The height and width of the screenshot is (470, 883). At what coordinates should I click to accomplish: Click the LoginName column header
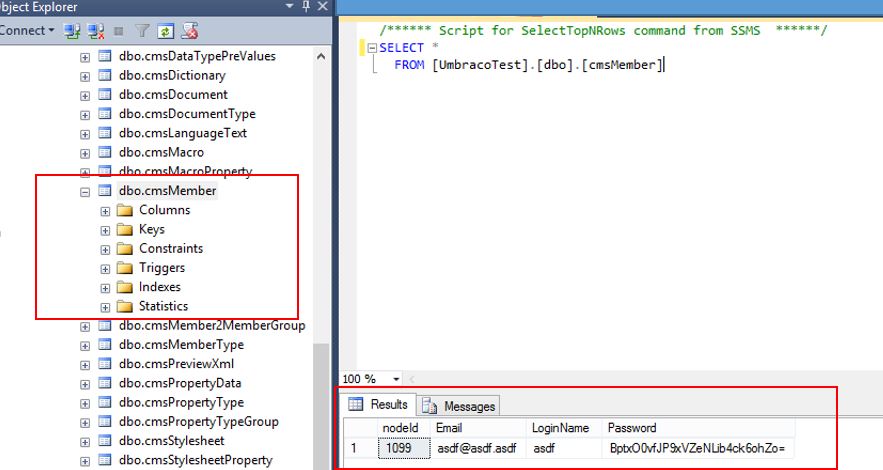click(564, 428)
